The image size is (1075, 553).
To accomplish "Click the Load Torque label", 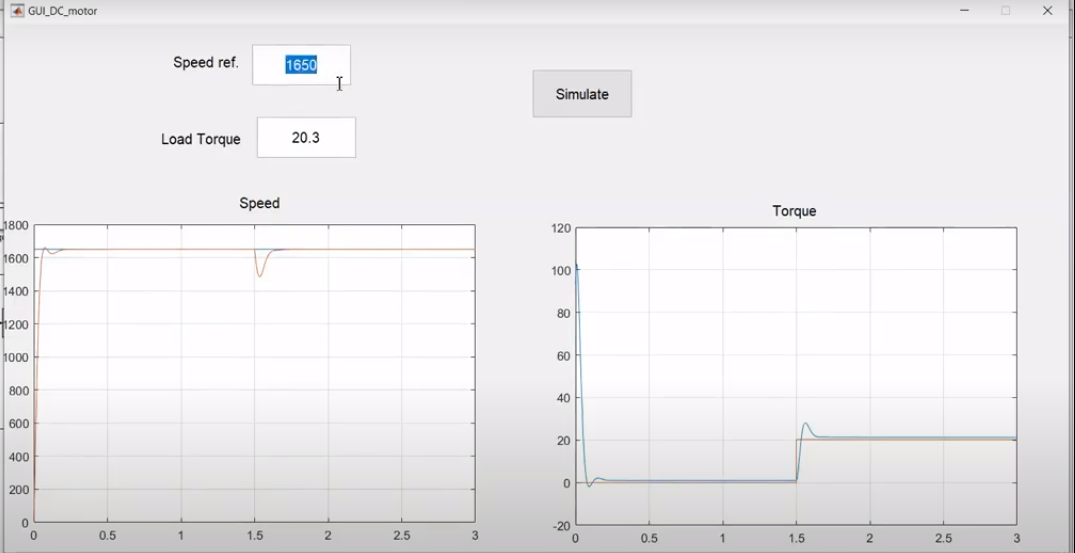I will [201, 139].
